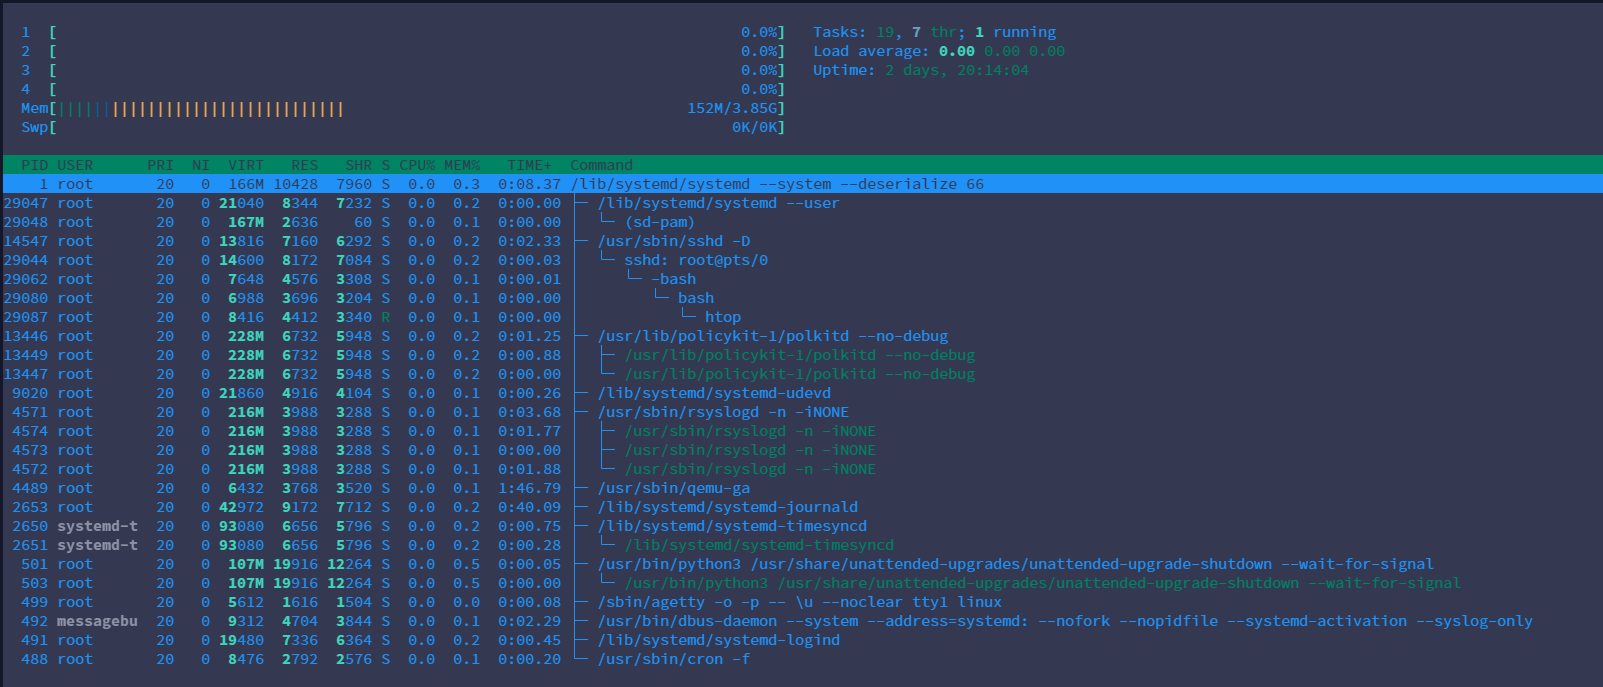The height and width of the screenshot is (687, 1603).
Task: Sort processes by the CPU% column header
Action: pyautogui.click(x=416, y=165)
